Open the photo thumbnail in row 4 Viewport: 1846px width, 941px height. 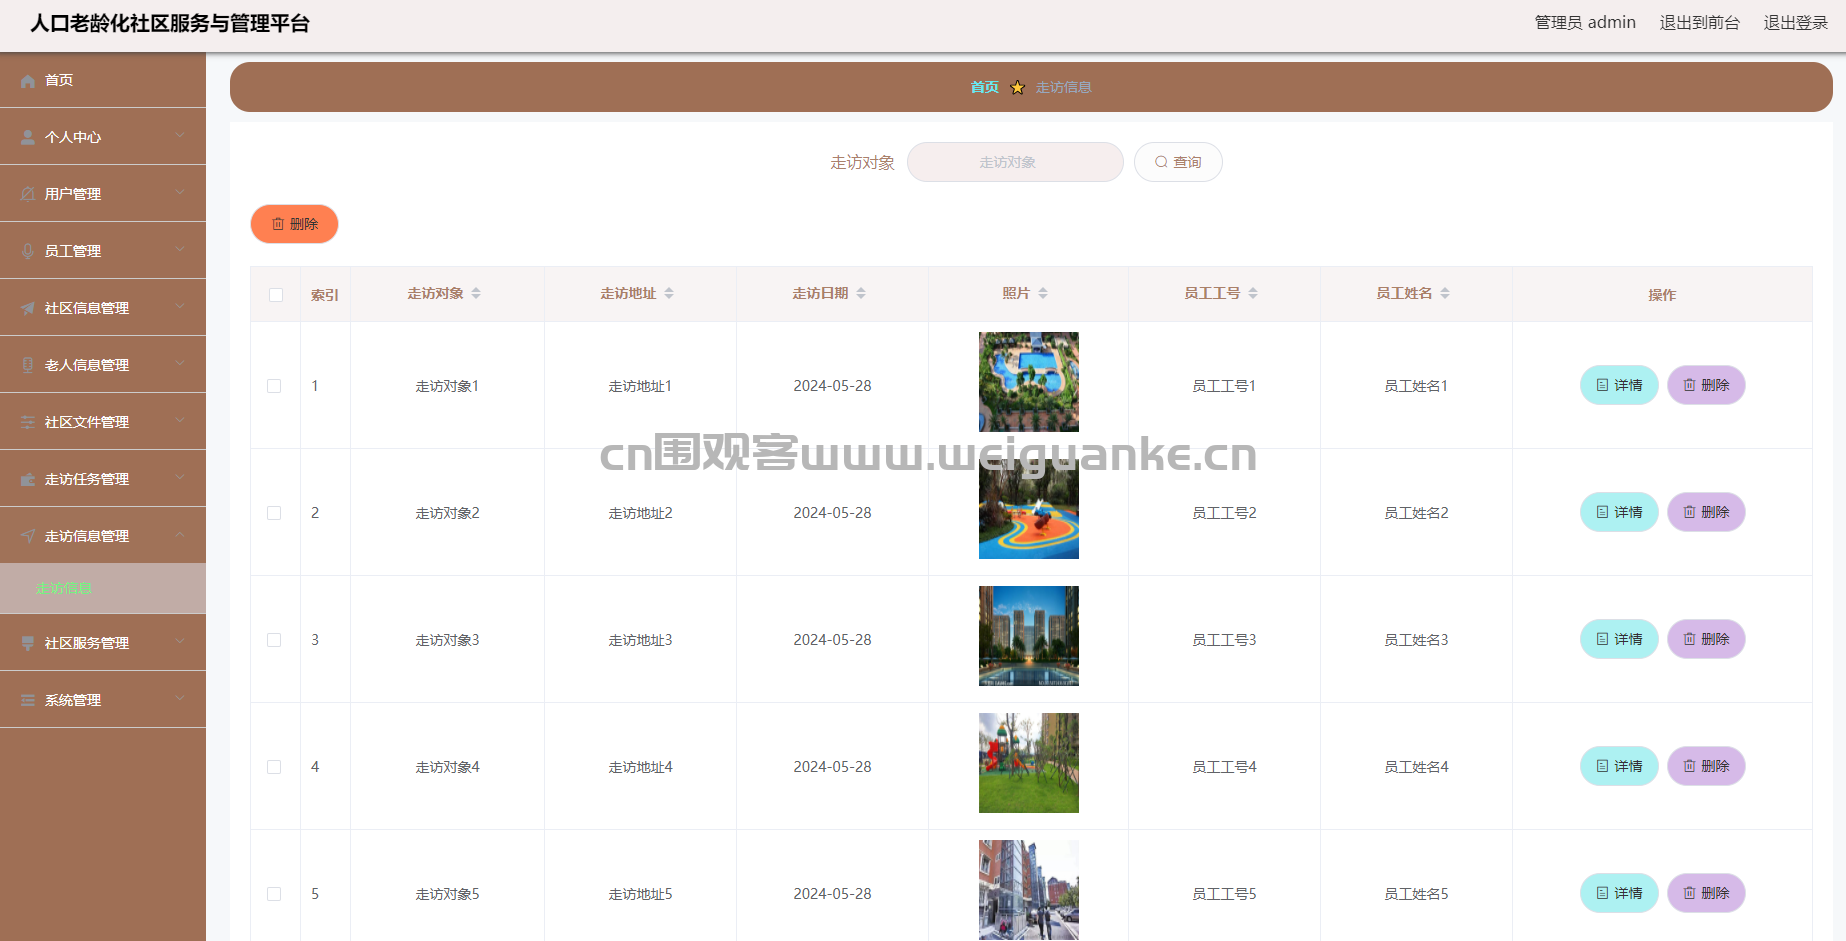click(x=1028, y=763)
